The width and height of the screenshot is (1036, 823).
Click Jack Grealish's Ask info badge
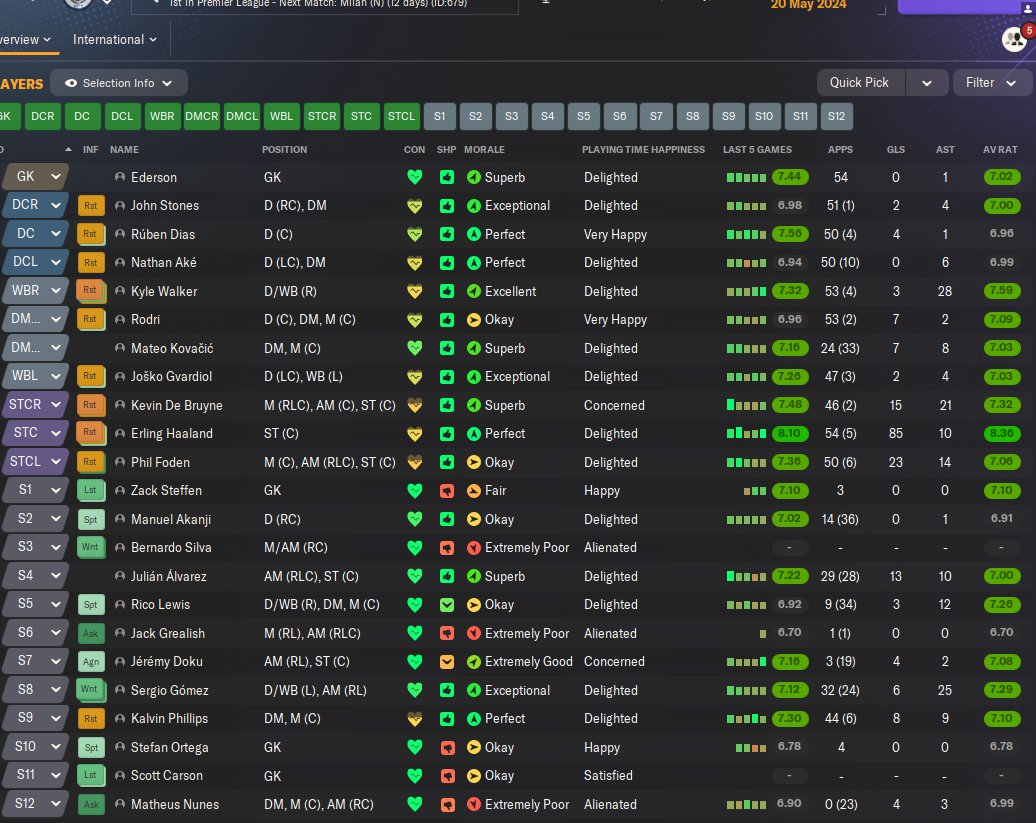point(91,633)
